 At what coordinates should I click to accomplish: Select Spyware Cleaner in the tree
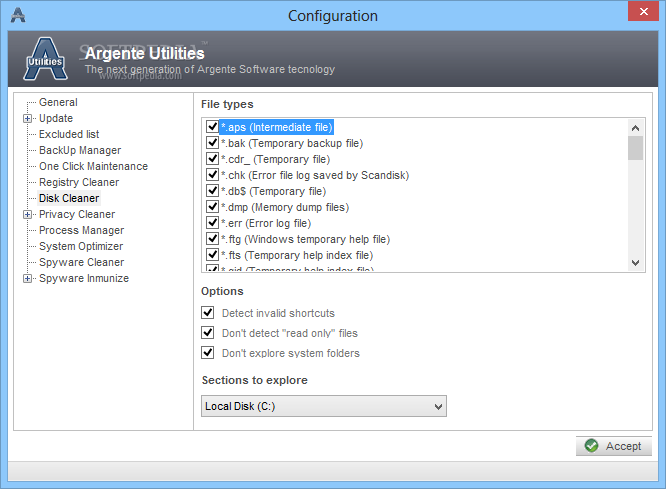[82, 263]
